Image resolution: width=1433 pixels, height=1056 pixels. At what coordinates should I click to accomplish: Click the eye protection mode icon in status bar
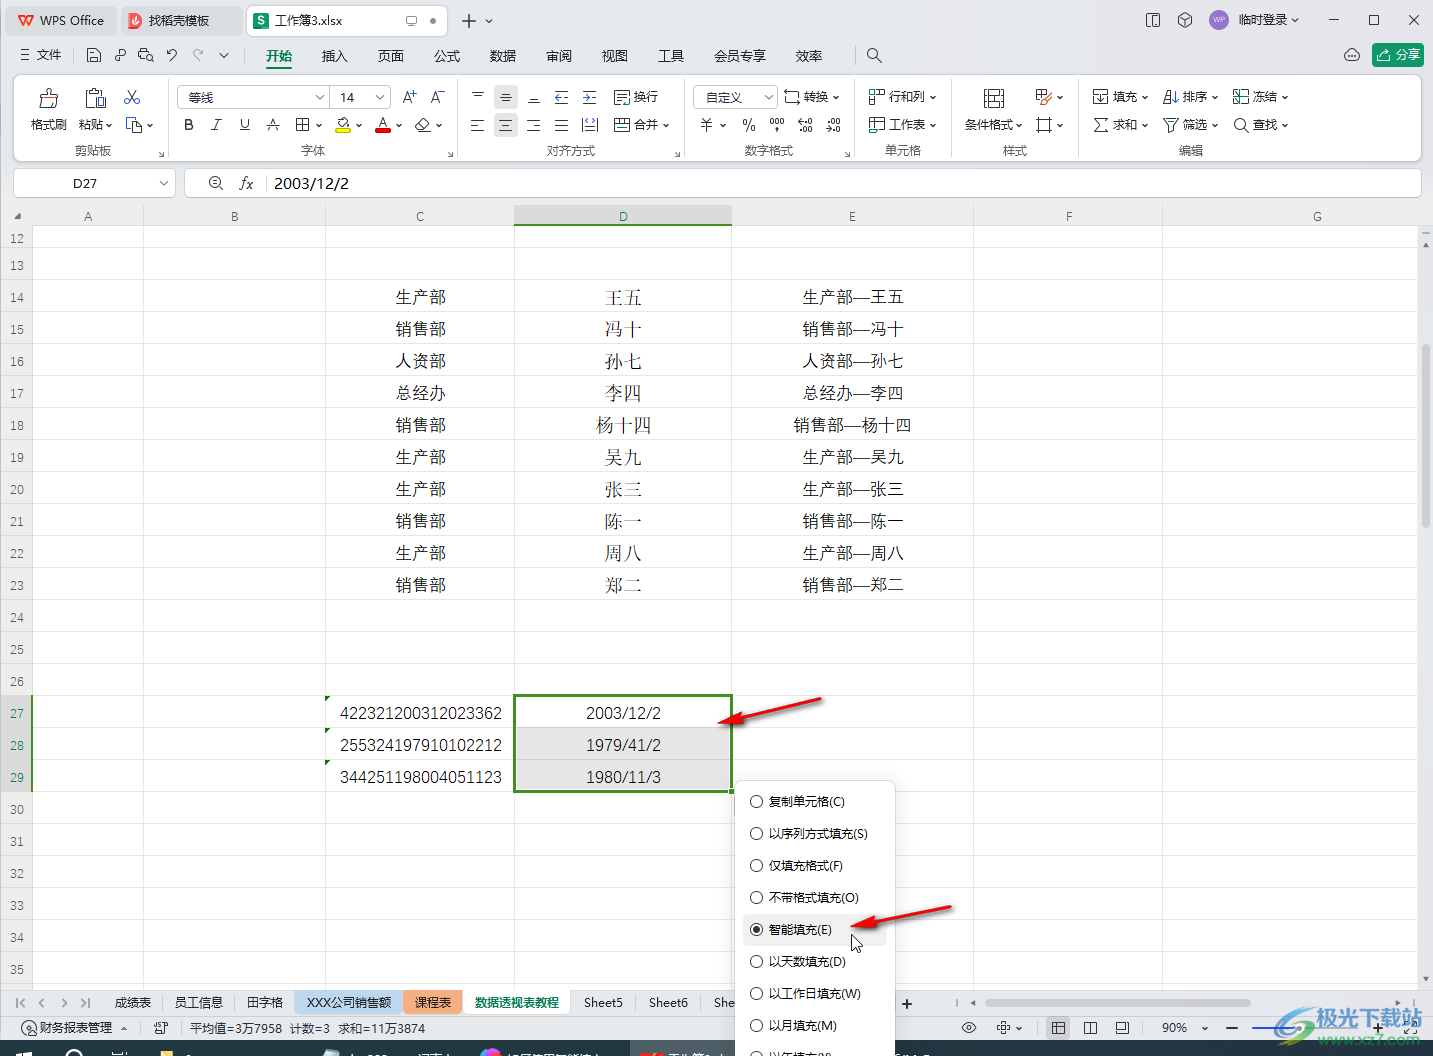click(x=969, y=1028)
